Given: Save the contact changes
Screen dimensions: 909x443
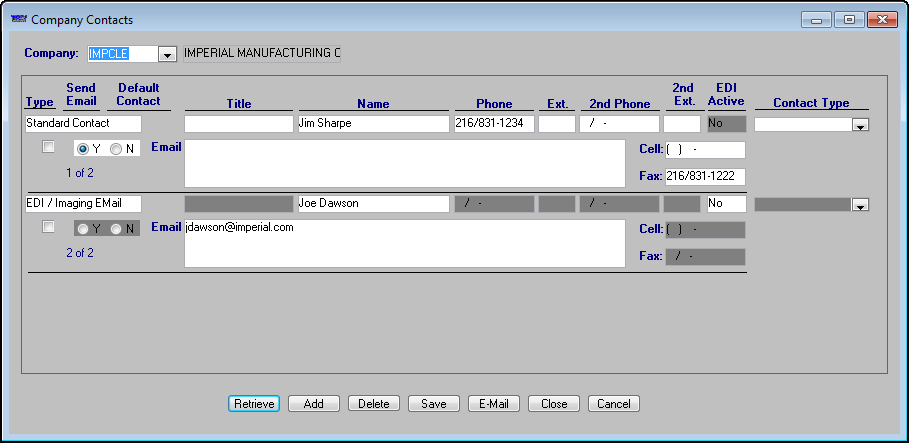Looking at the screenshot, I should point(433,404).
